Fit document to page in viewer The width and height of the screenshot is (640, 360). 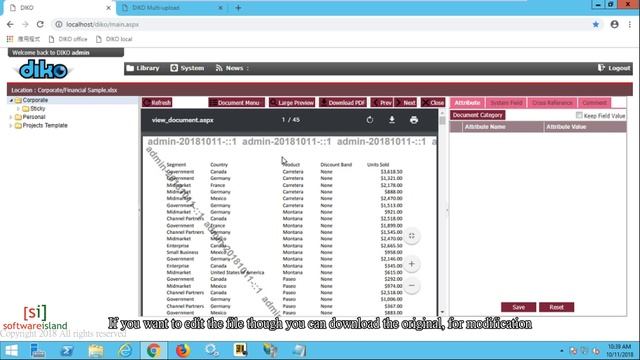(411, 236)
